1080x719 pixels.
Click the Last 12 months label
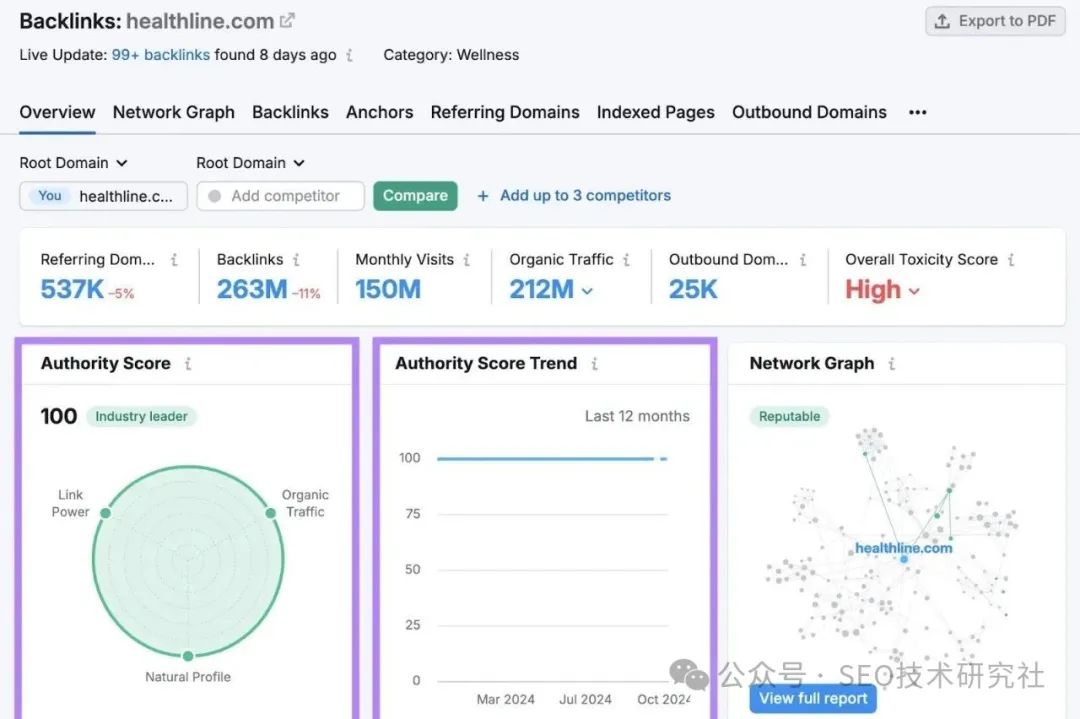[x=637, y=417]
